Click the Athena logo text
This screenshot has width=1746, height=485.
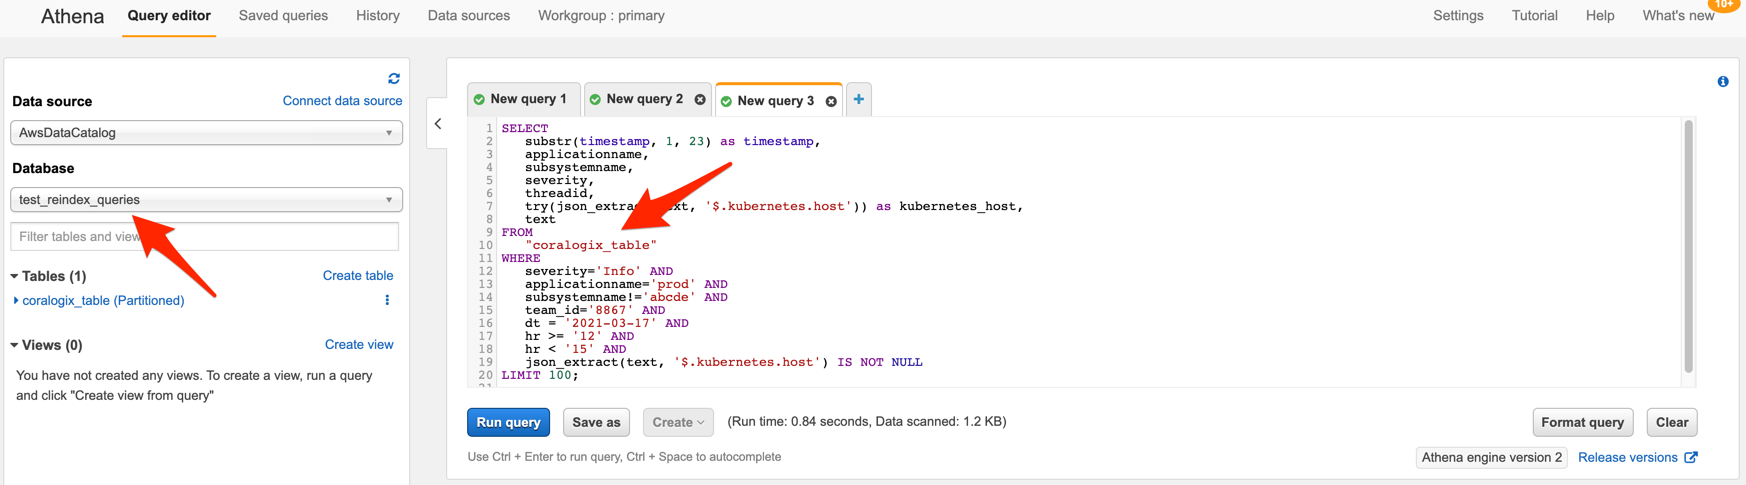72,17
